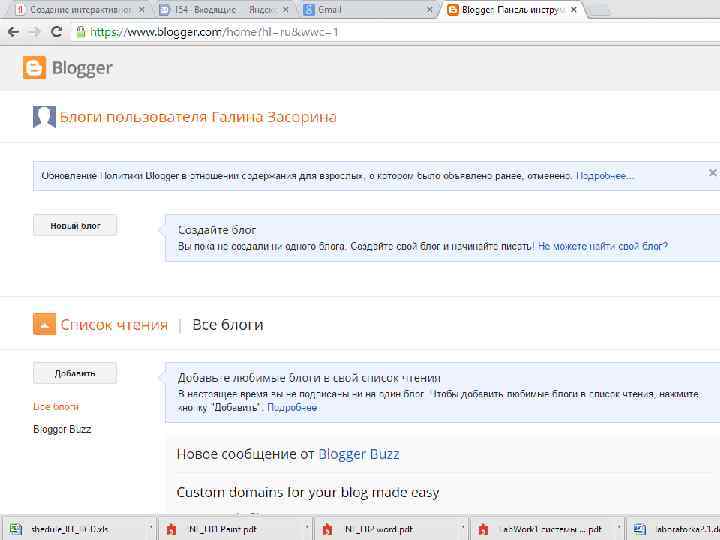
Task: Select Blogger Buzz in sidebar list
Action: coord(62,429)
